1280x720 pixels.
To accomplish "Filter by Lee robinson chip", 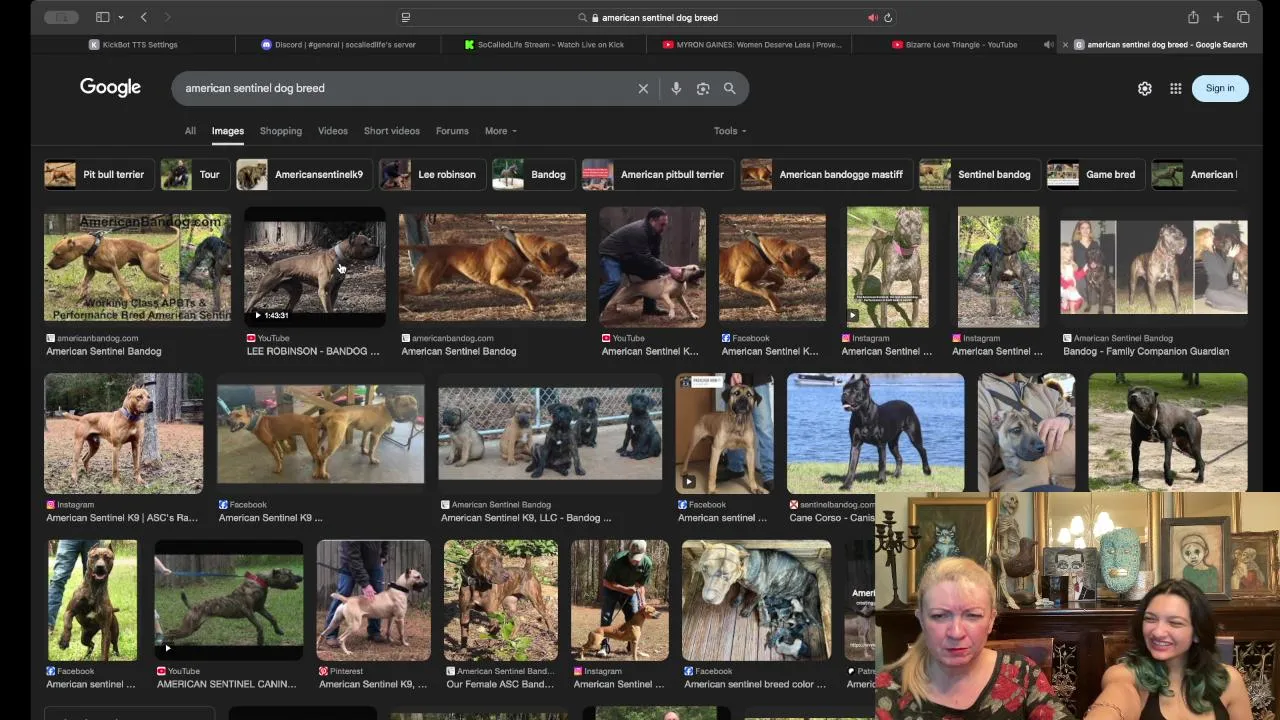I will click(432, 174).
